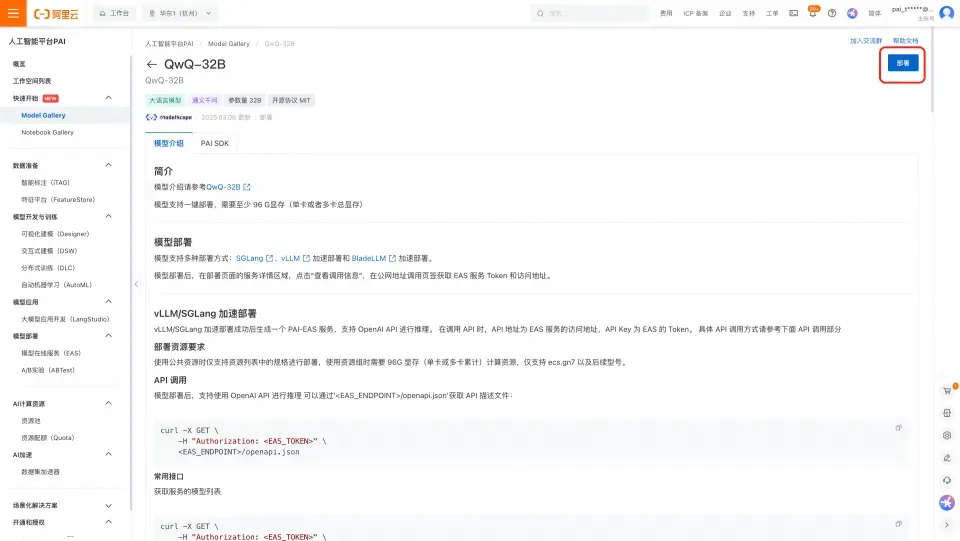960x541 pixels.
Task: Click the floating edit feedback pencil icon
Action: [x=947, y=458]
